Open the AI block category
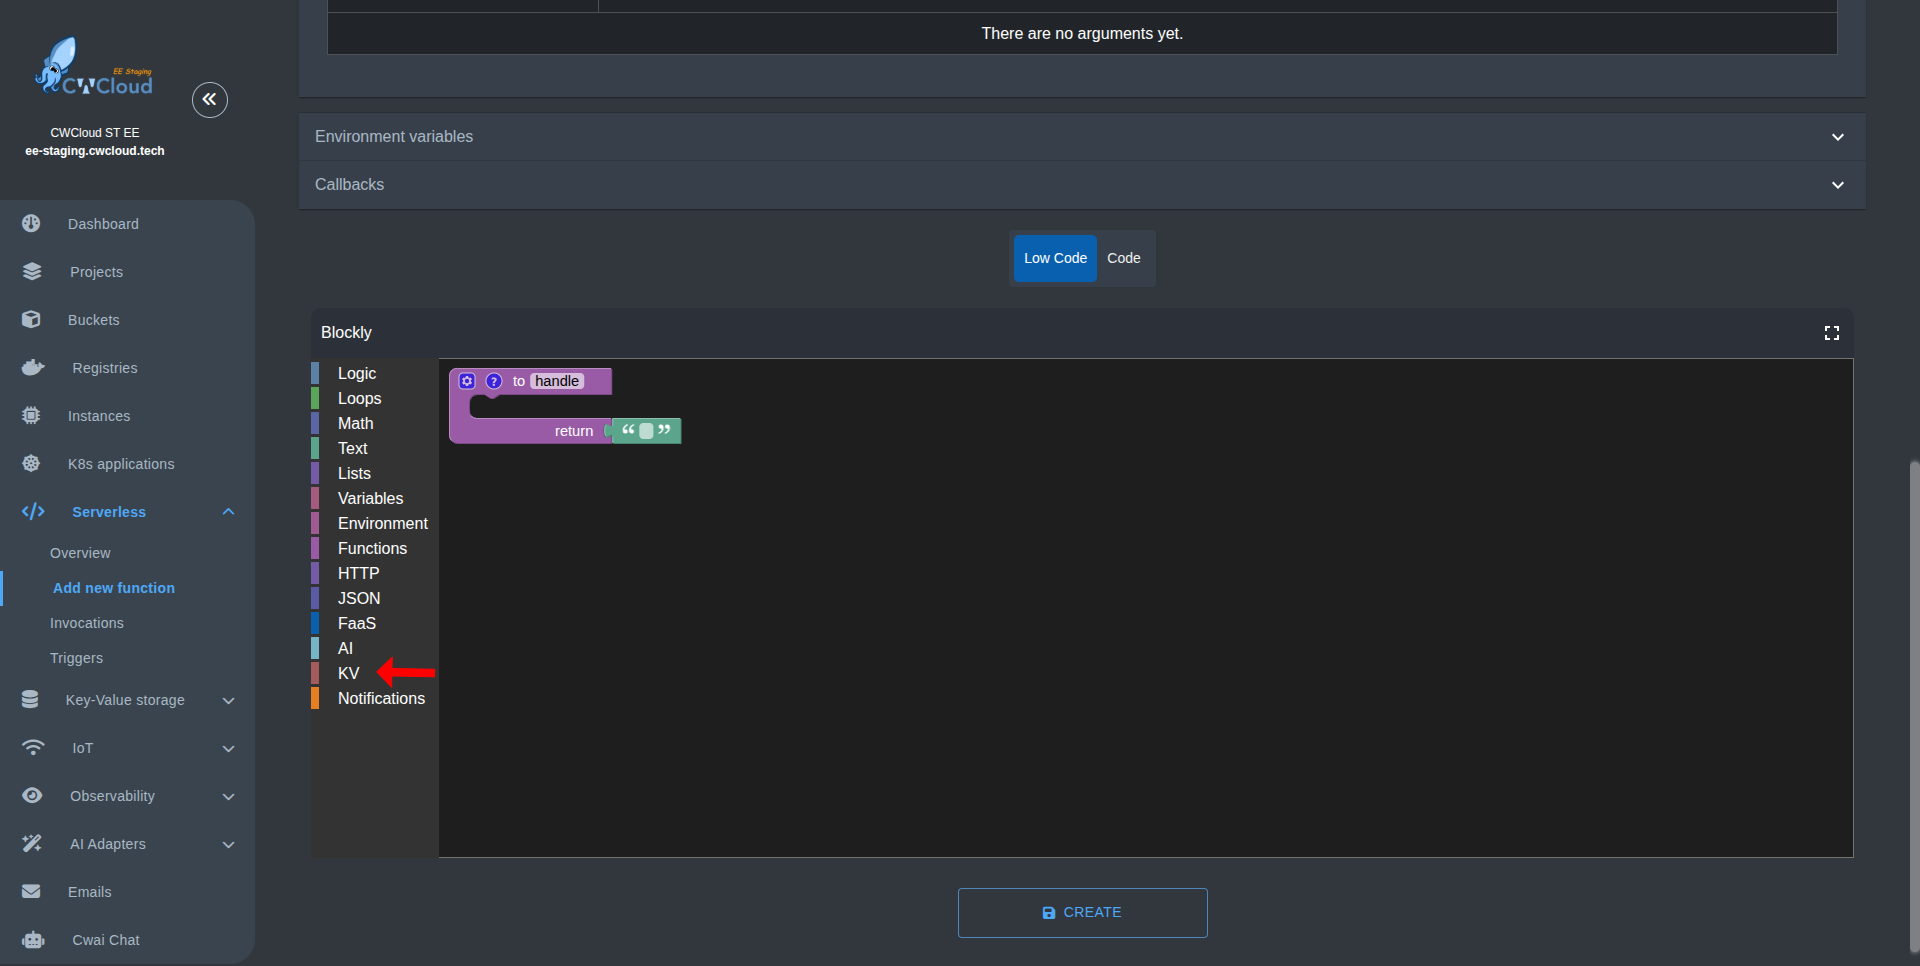 click(374, 648)
